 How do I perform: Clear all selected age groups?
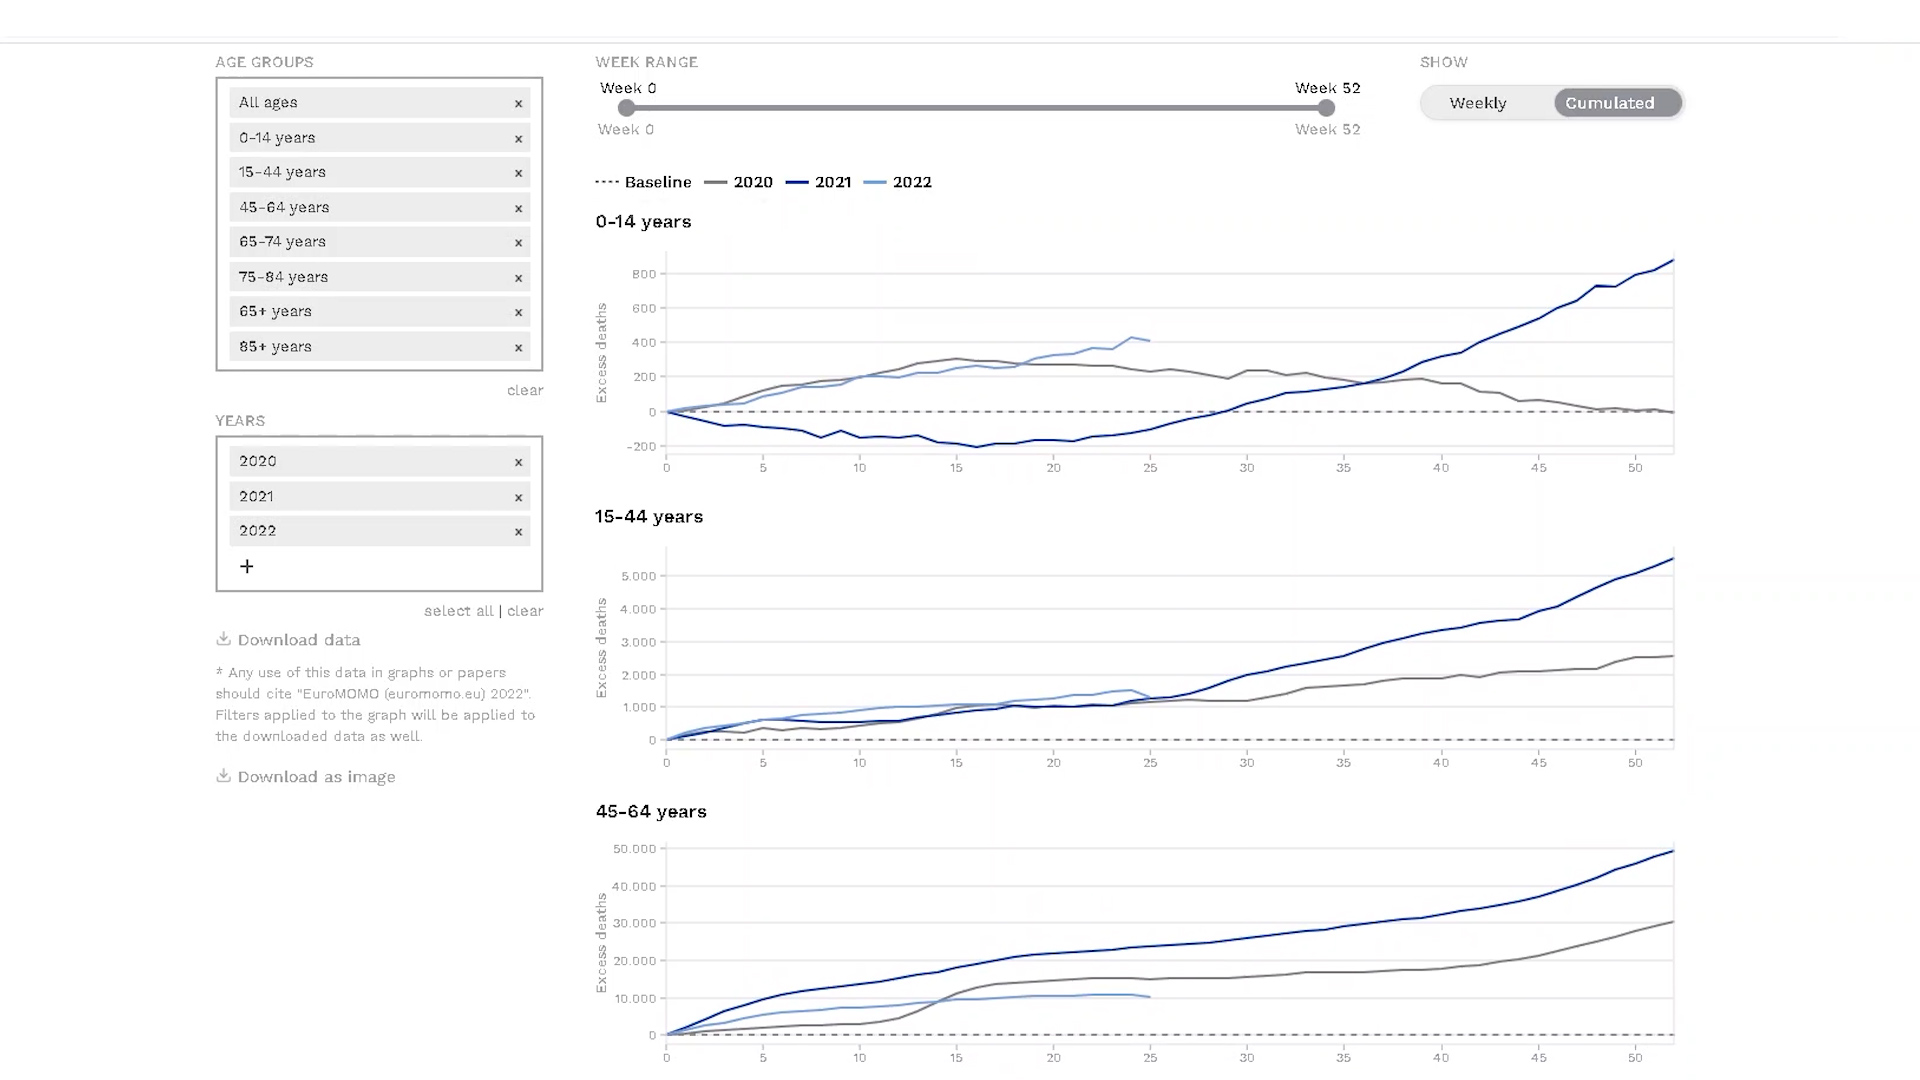coord(525,390)
